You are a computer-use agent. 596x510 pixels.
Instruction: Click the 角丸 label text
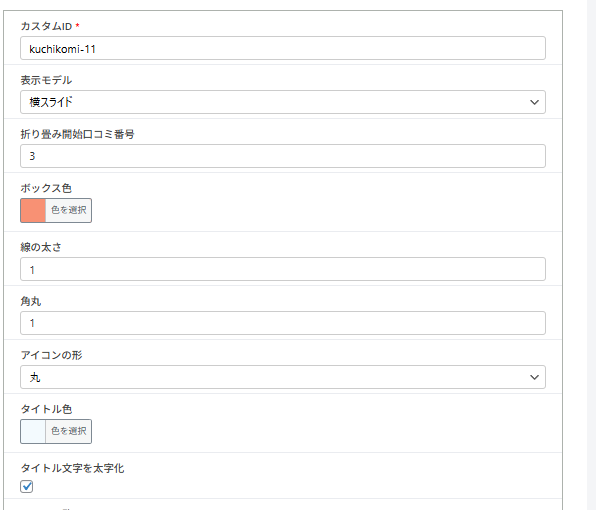30,301
